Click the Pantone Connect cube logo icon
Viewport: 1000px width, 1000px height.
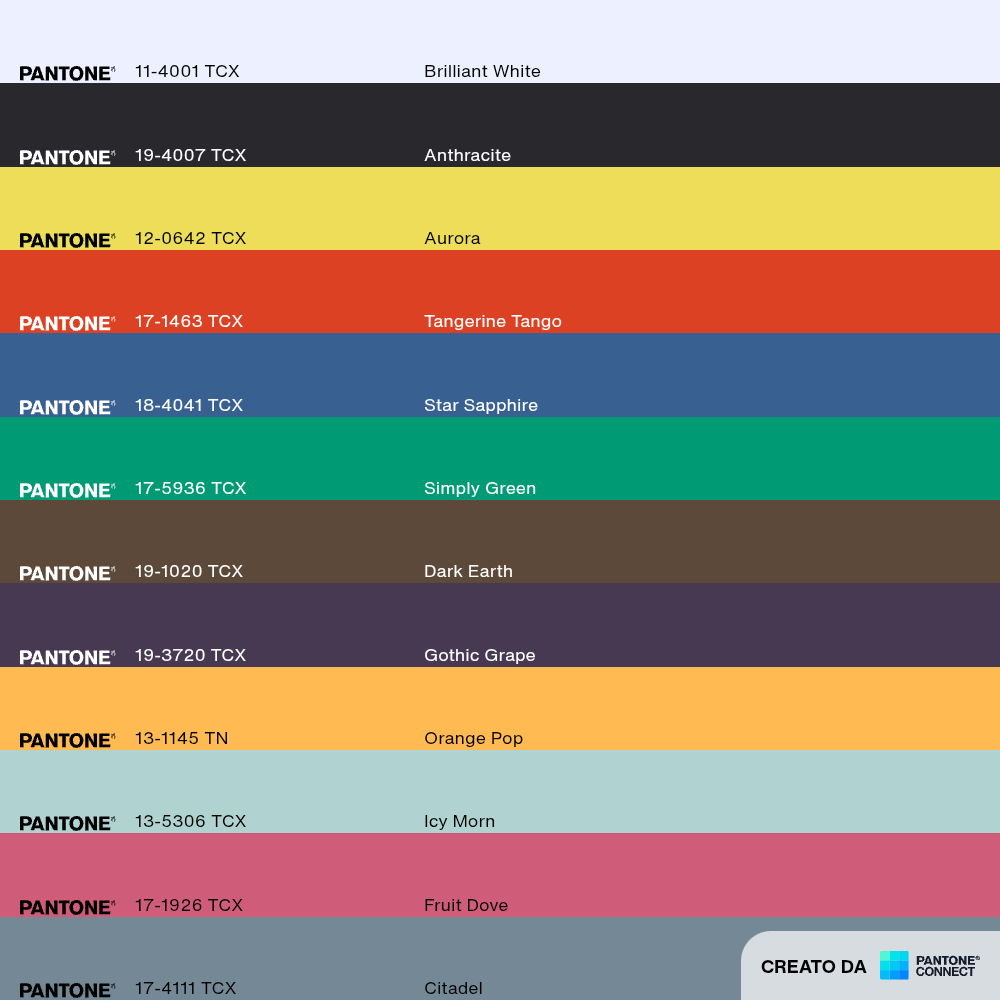pos(893,965)
